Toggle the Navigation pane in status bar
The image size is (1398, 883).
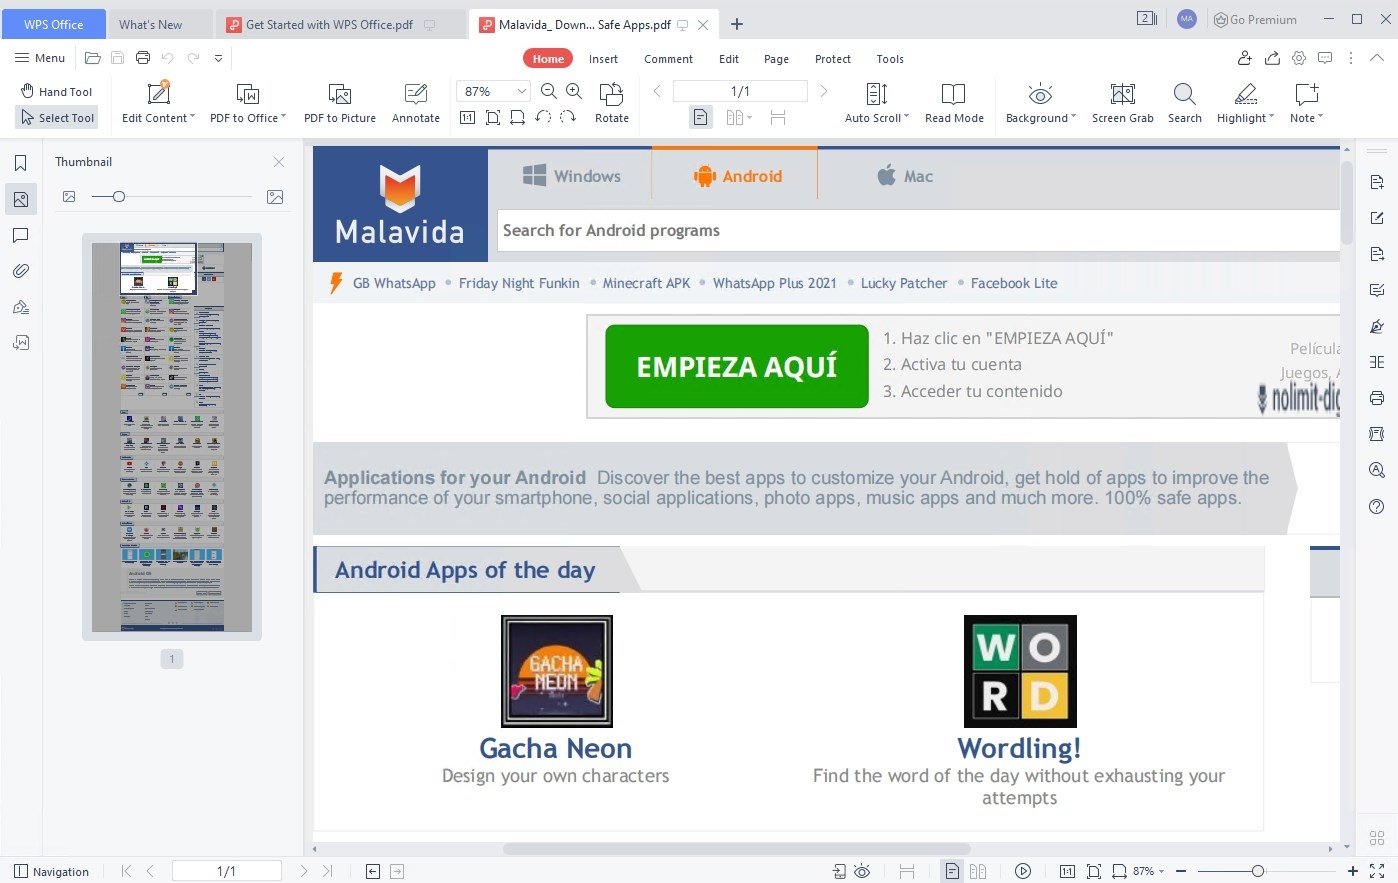click(52, 871)
